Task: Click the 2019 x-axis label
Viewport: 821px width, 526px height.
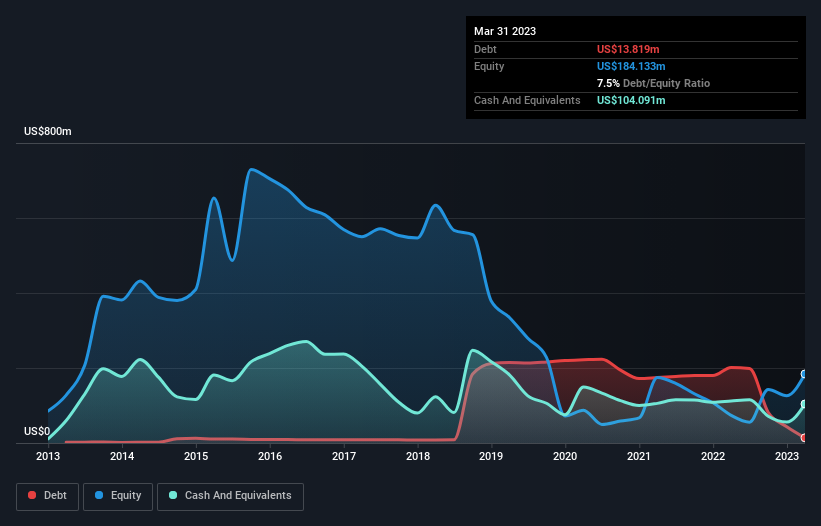Action: [x=491, y=456]
